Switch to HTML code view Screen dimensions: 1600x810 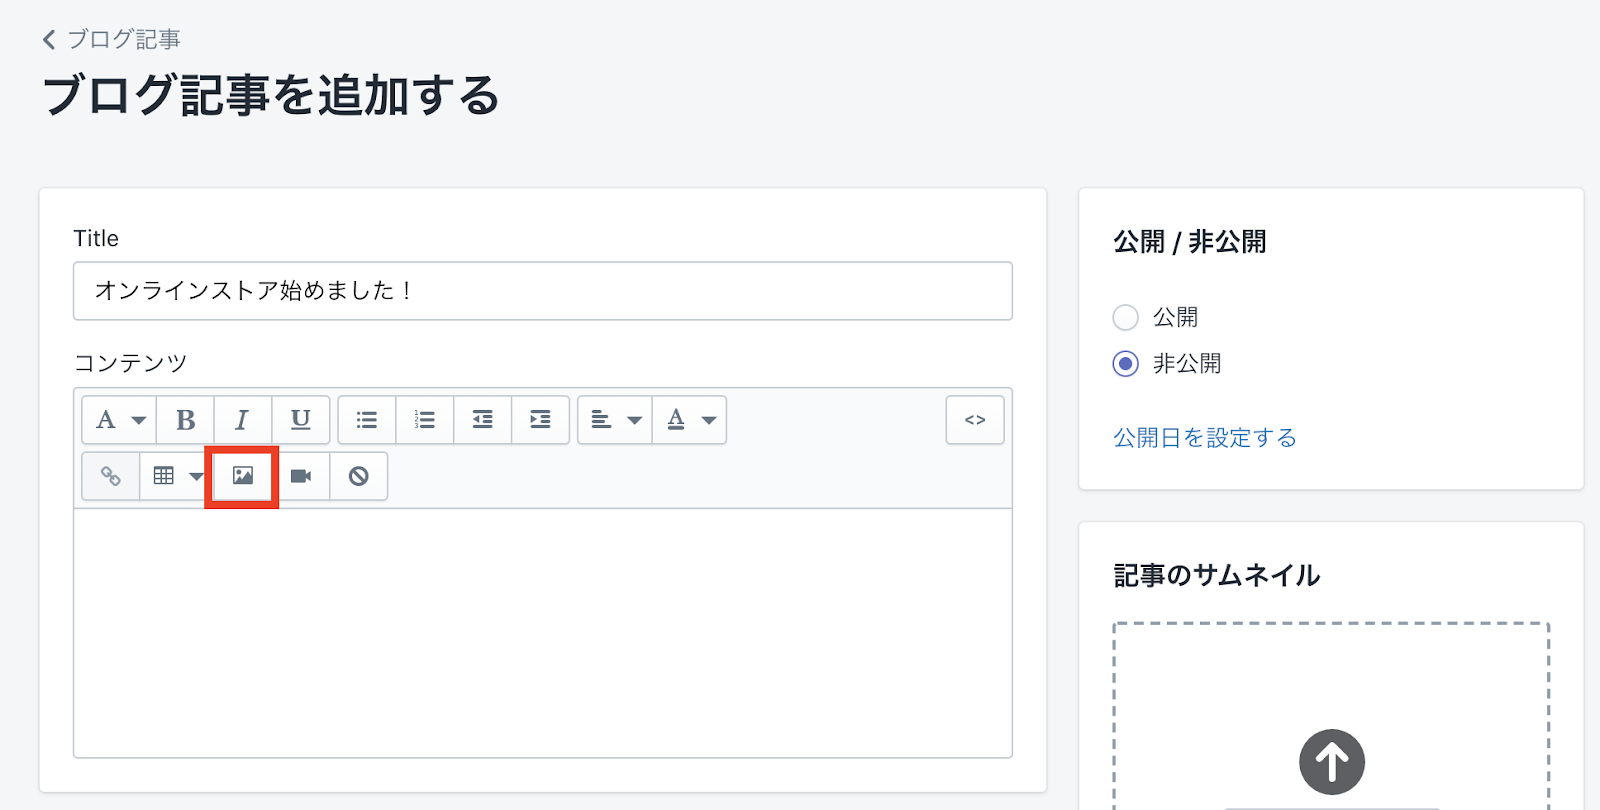tap(975, 420)
